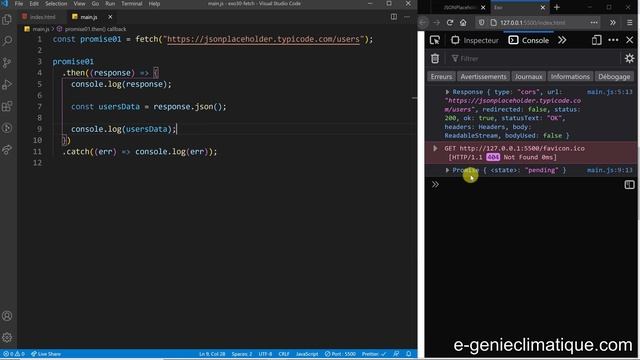Image resolution: width=640 pixels, height=360 pixels.
Task: Open the Run menu
Action: tap(110, 4)
